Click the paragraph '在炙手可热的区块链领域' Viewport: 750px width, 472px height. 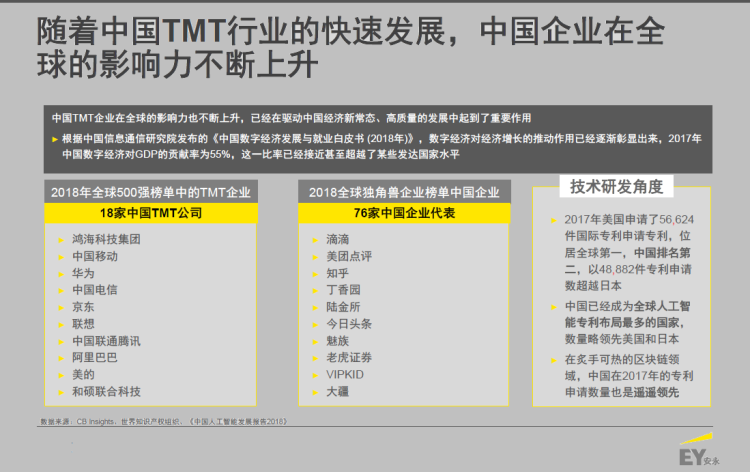tap(629, 376)
